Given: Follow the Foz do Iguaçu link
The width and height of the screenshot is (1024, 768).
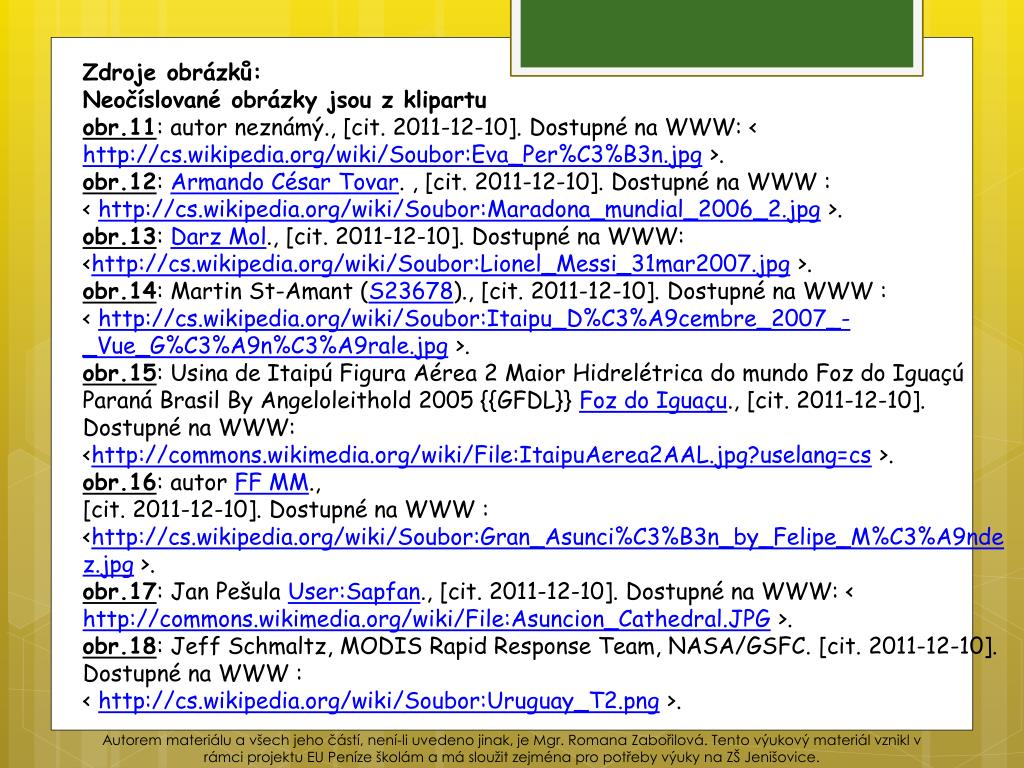Looking at the screenshot, I should coord(653,400).
